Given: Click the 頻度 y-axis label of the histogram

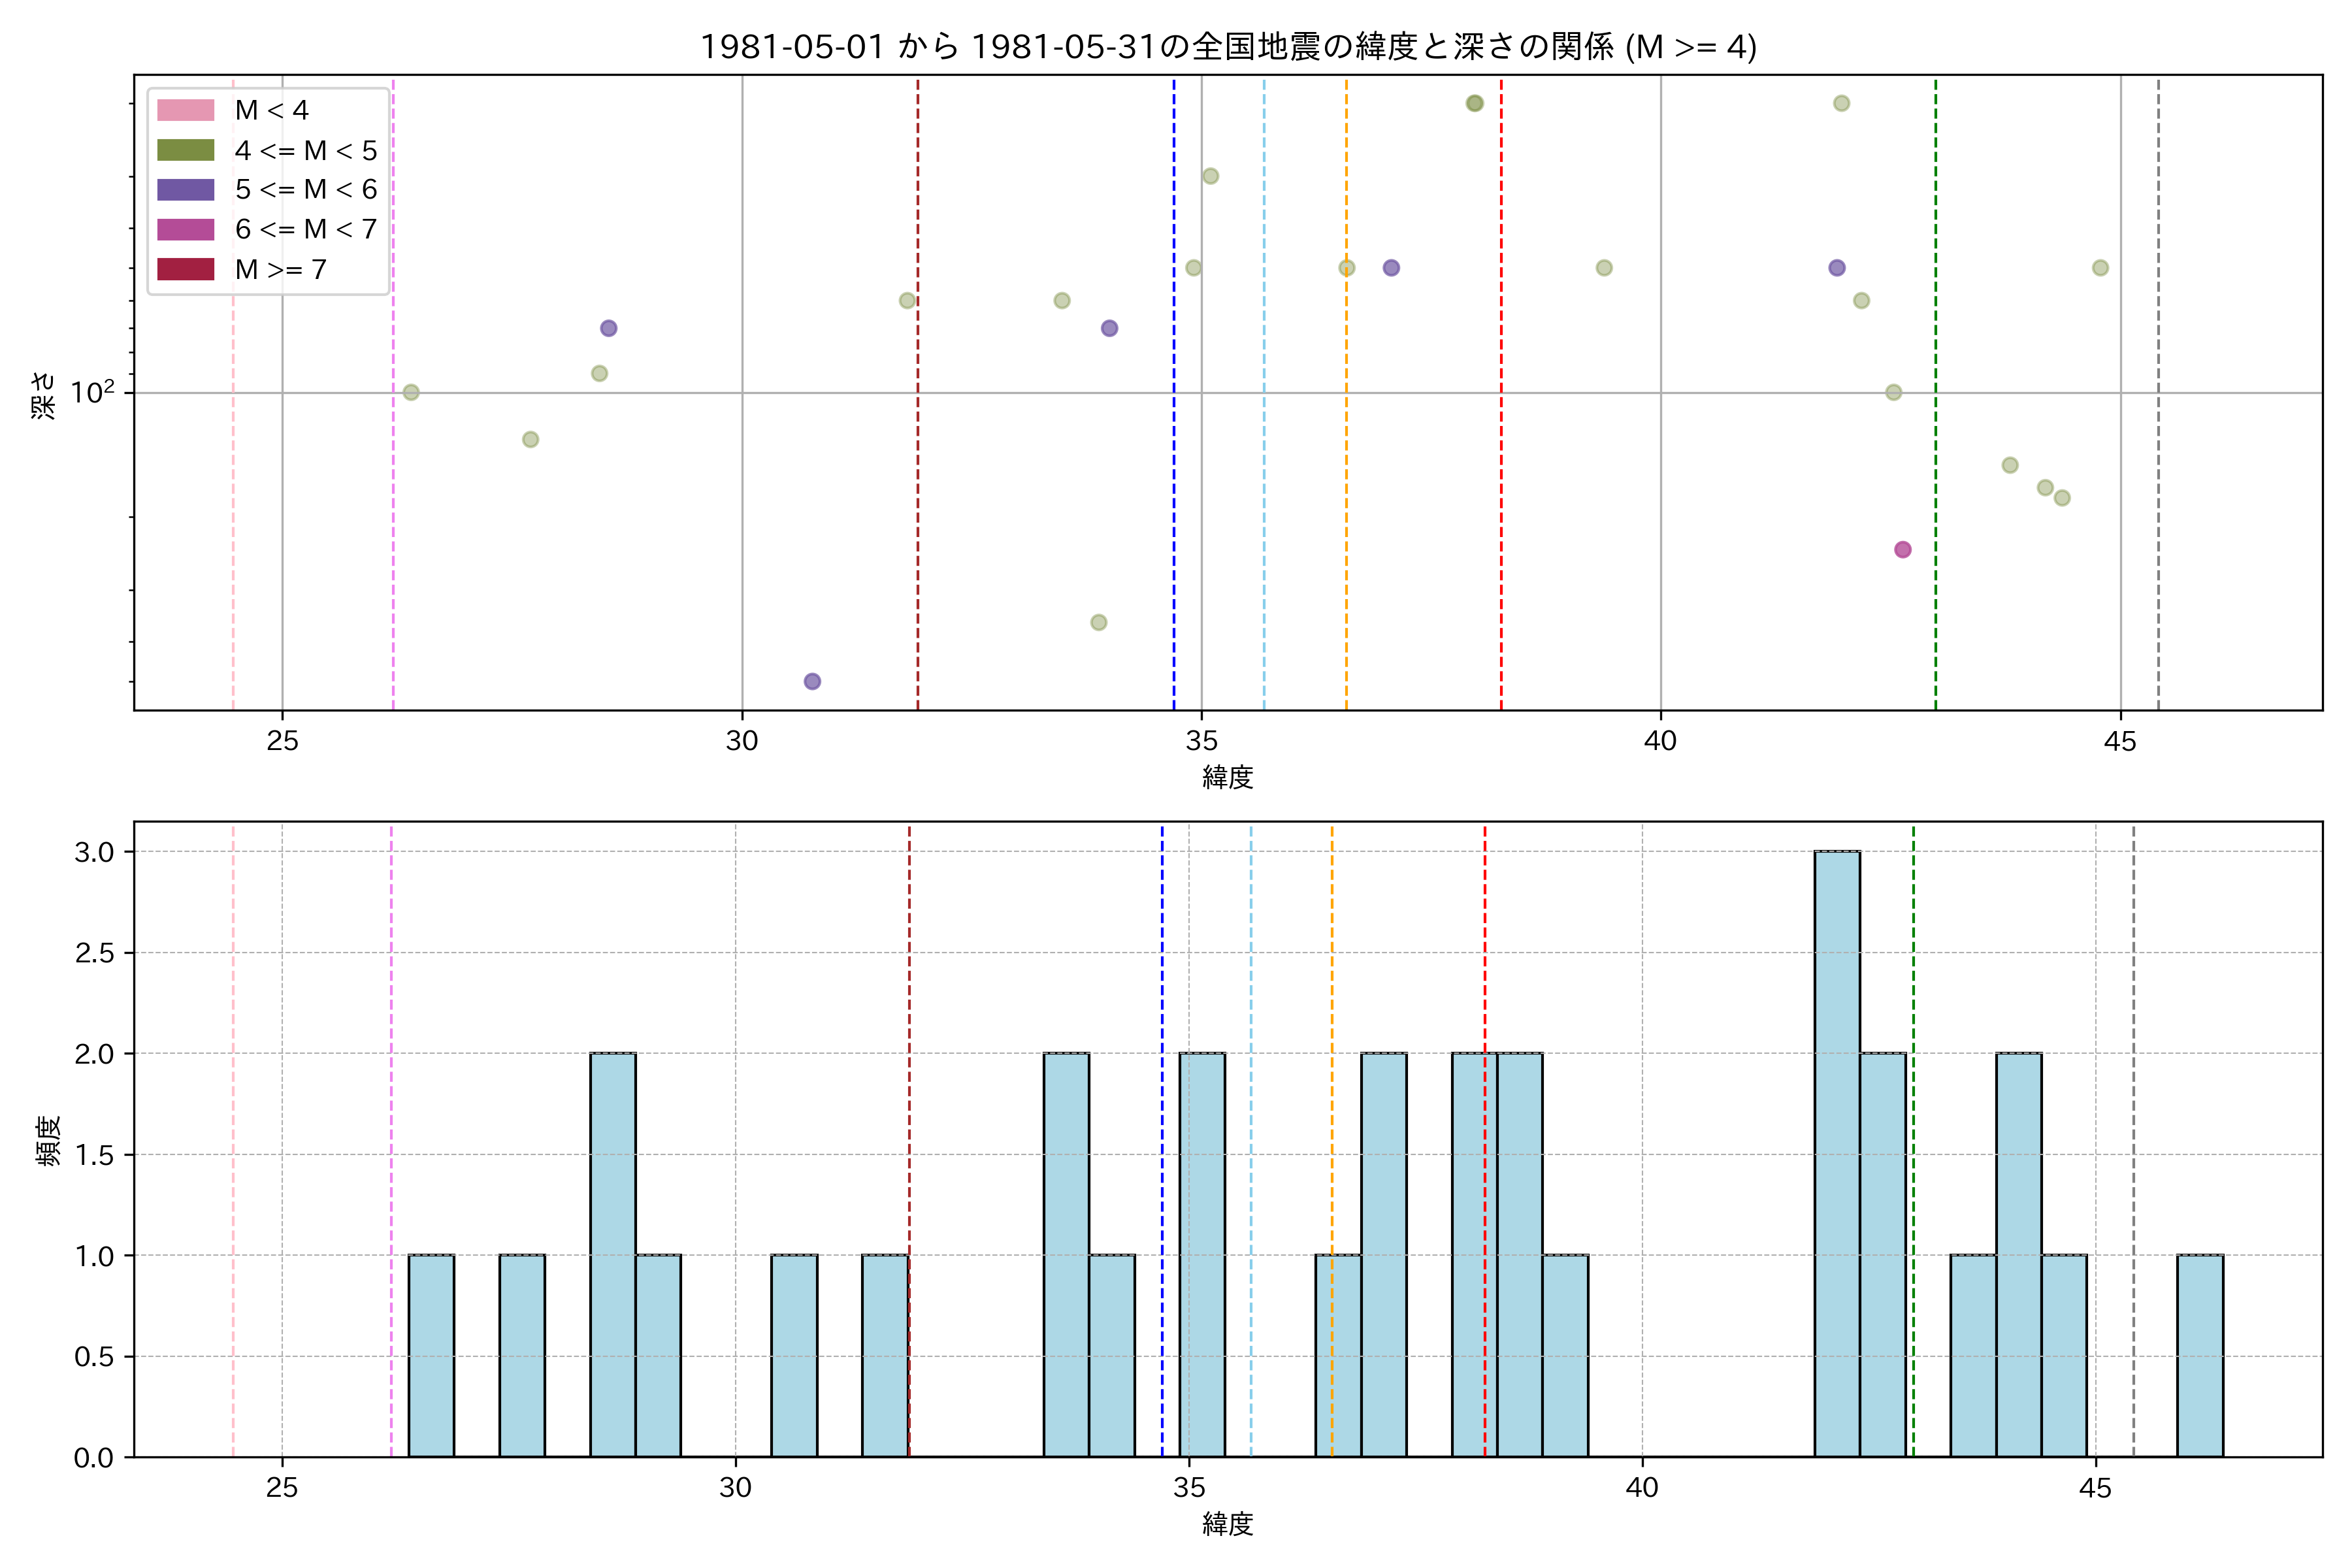Looking at the screenshot, I should pyautogui.click(x=48, y=1140).
